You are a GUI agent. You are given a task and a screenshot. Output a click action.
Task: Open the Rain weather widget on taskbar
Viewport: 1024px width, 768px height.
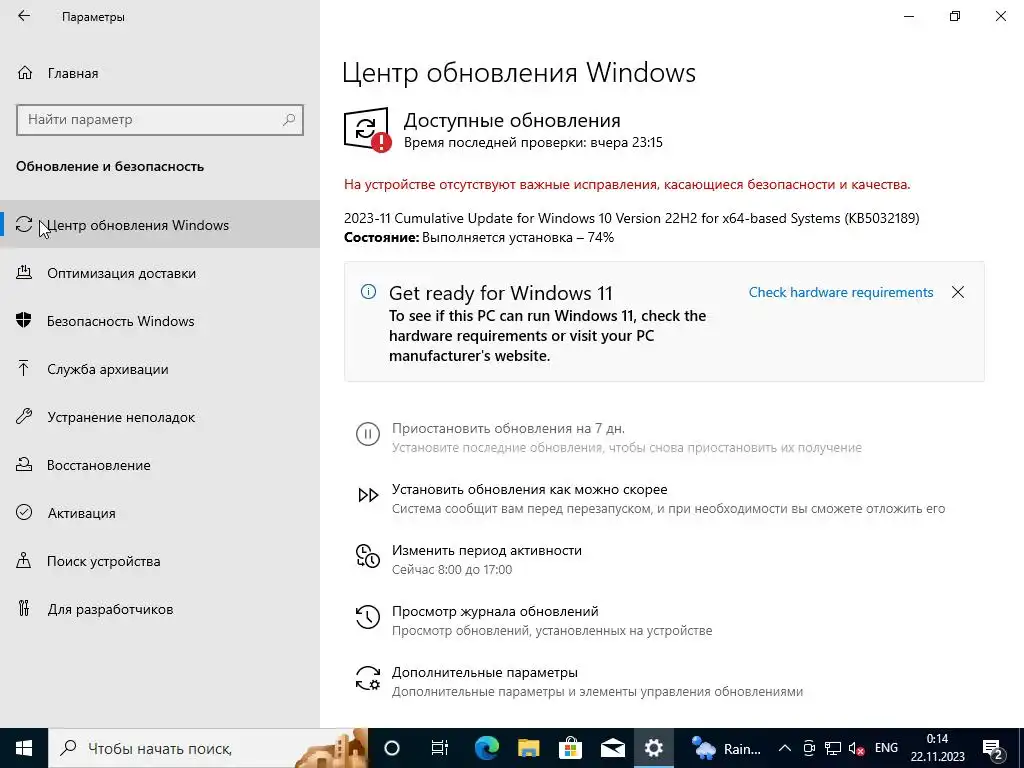point(726,748)
